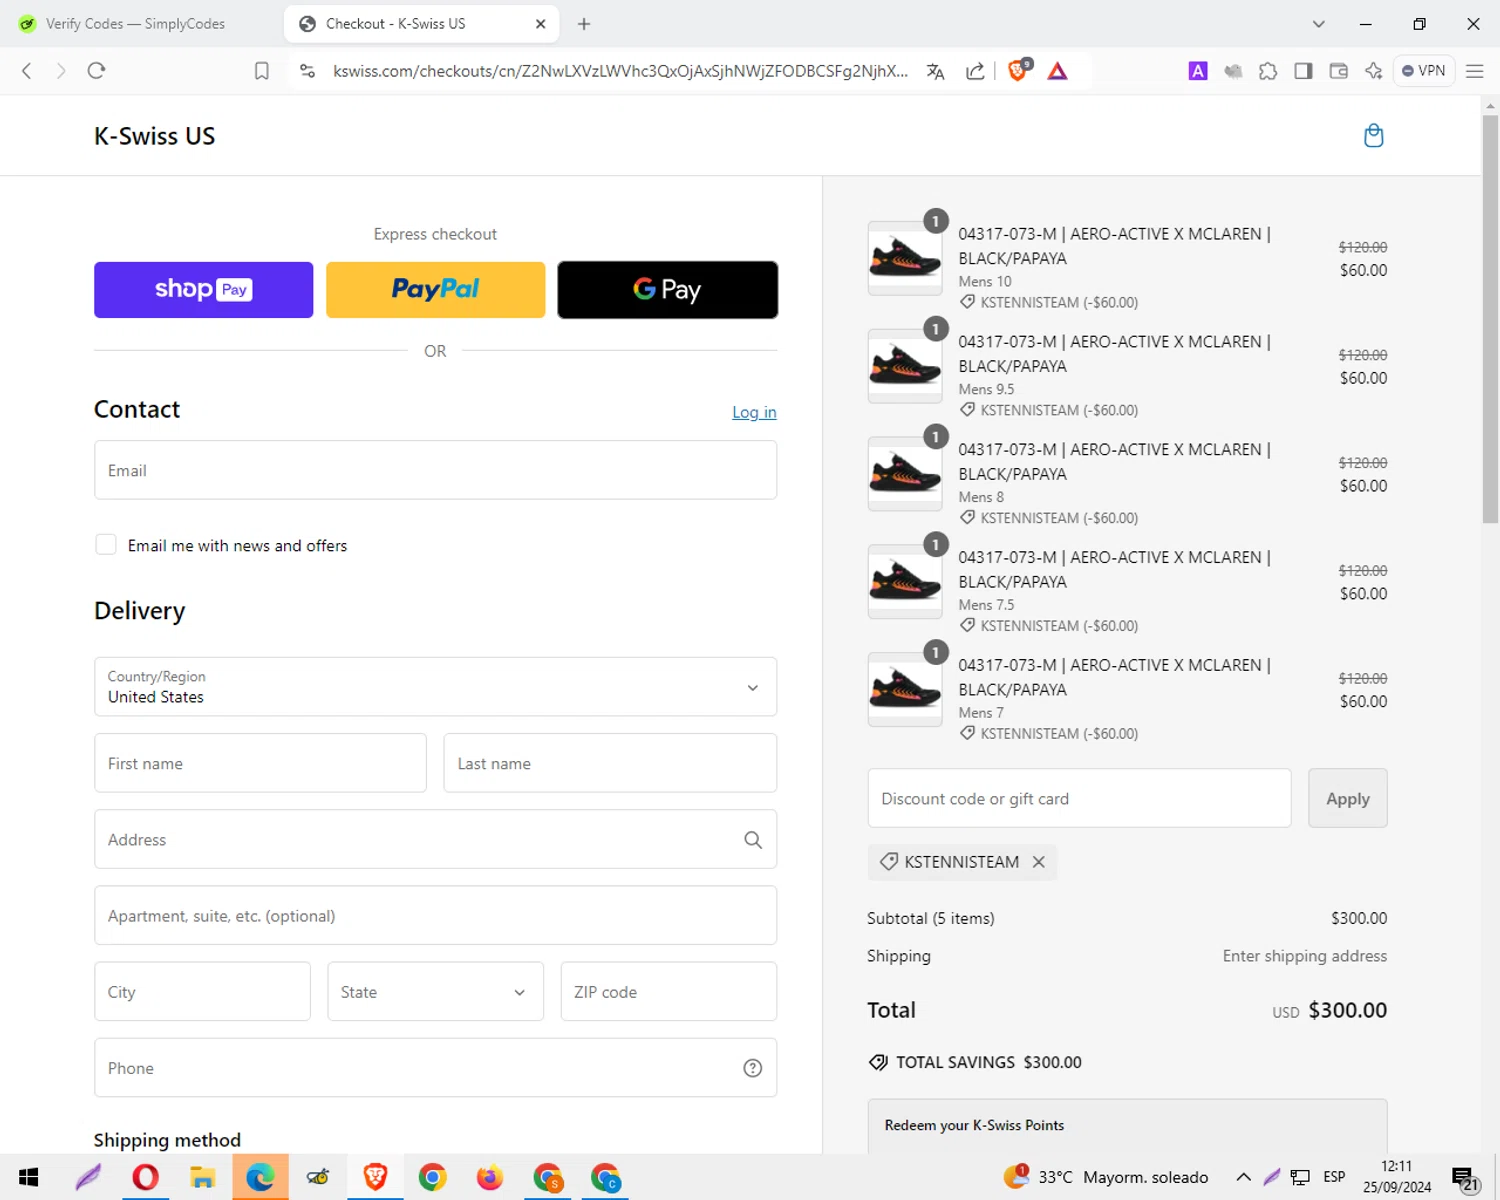This screenshot has width=1500, height=1200.
Task: Click the K-Swiss US store title
Action: pyautogui.click(x=154, y=136)
